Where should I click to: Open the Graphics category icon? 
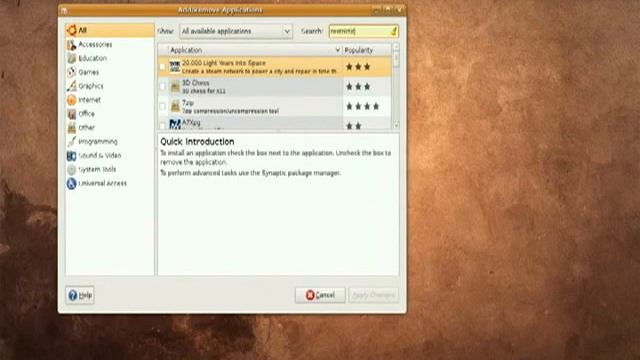[72, 86]
